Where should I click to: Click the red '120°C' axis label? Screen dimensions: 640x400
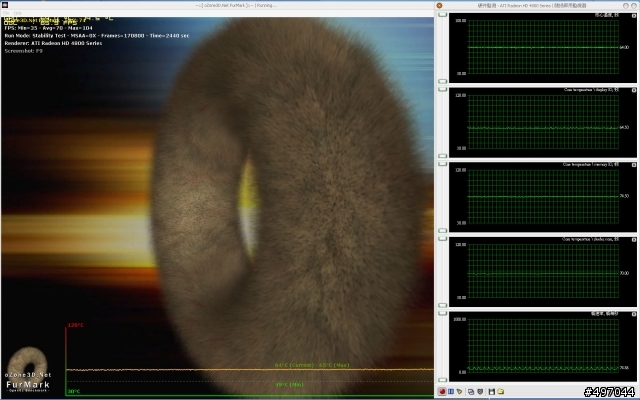point(76,325)
